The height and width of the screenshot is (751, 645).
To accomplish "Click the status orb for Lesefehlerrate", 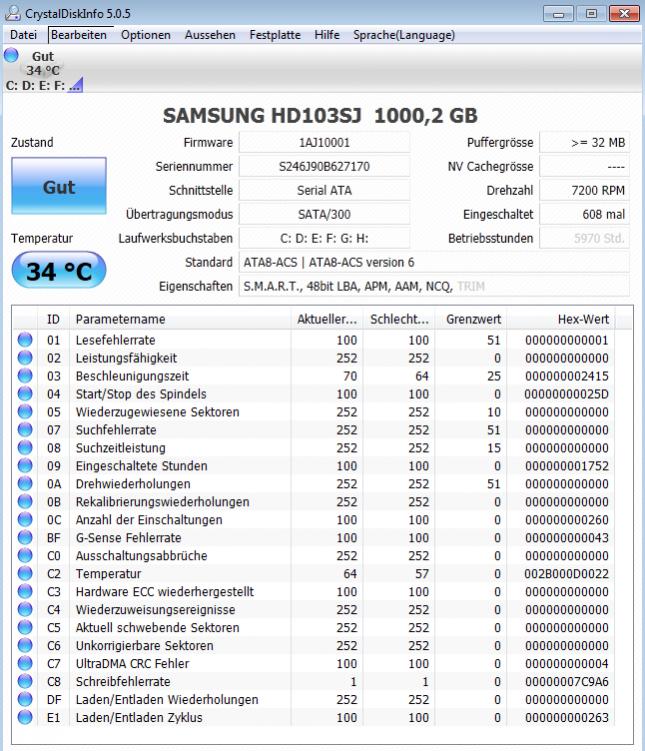I will [x=25, y=340].
